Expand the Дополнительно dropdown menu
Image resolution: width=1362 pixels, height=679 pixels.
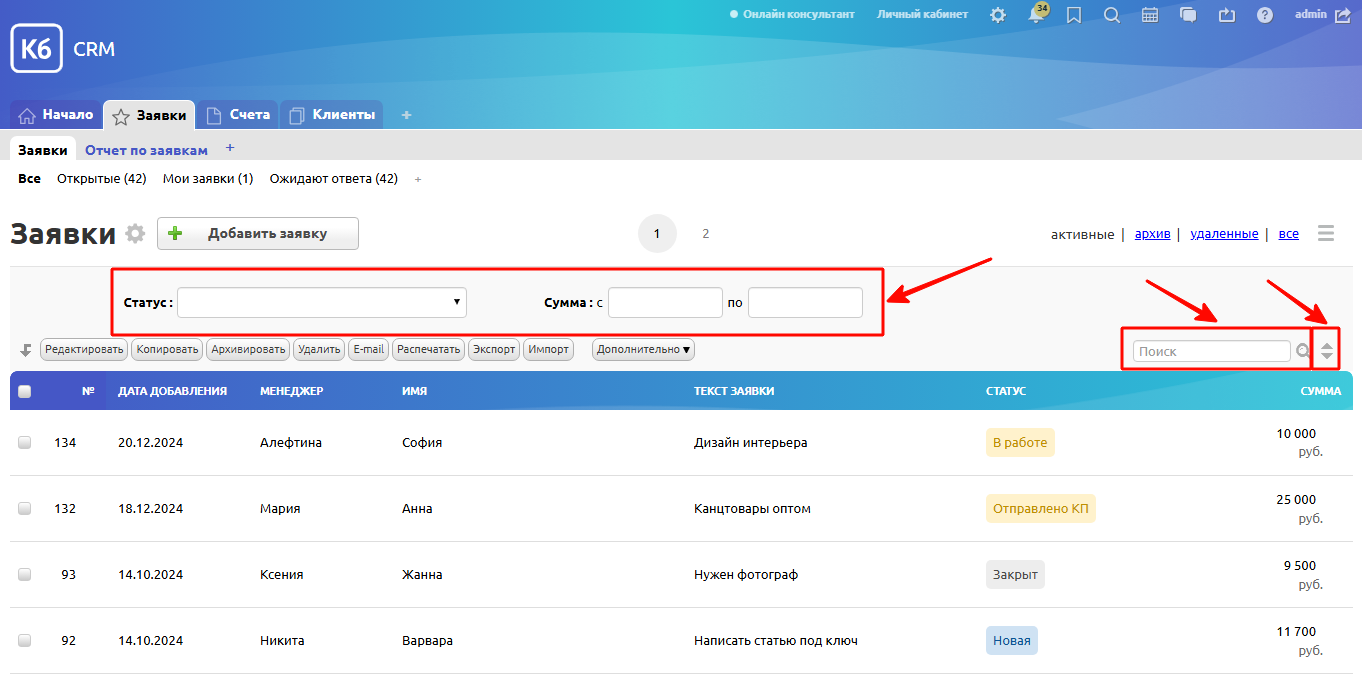[643, 350]
